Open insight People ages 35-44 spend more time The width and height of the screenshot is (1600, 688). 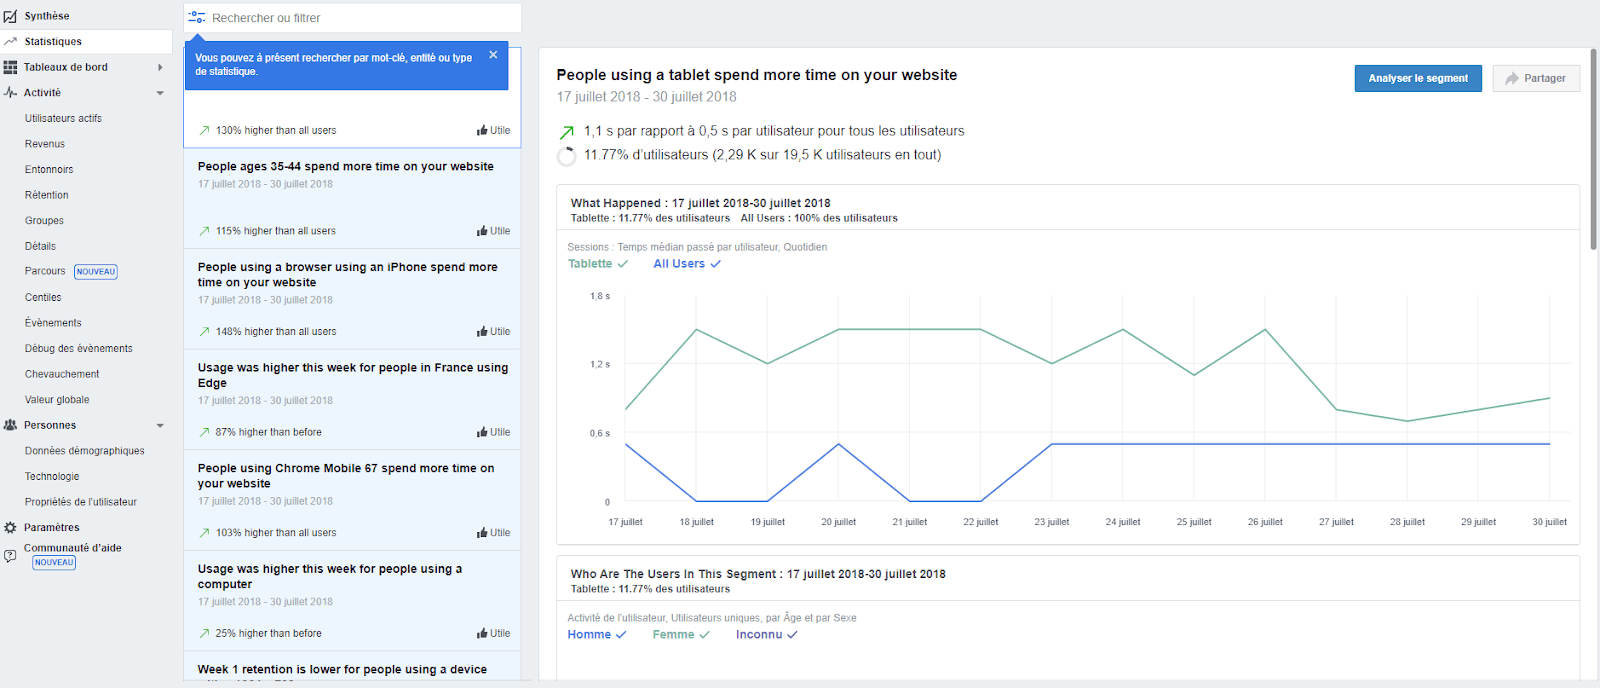[346, 167]
